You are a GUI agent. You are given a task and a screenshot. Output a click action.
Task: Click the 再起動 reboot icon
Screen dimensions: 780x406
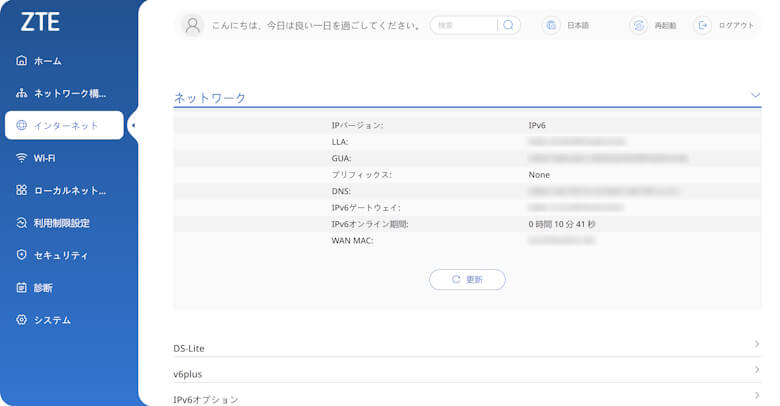(638, 25)
